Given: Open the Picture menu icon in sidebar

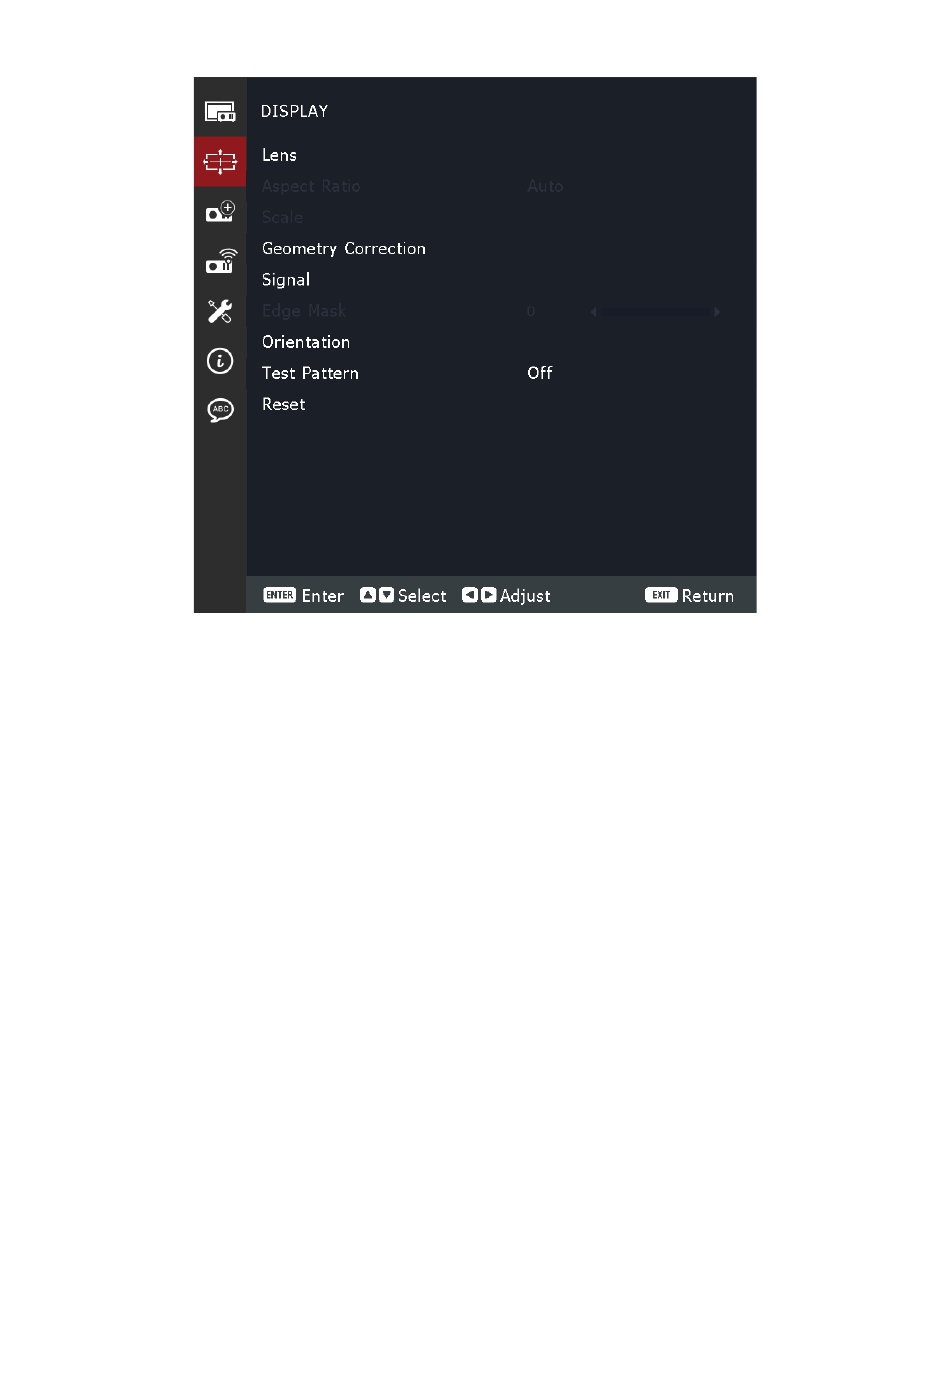Looking at the screenshot, I should pyautogui.click(x=220, y=111).
